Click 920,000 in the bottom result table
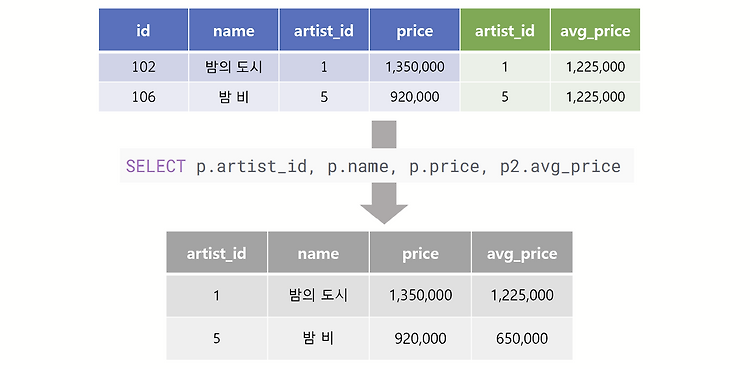 coord(420,339)
